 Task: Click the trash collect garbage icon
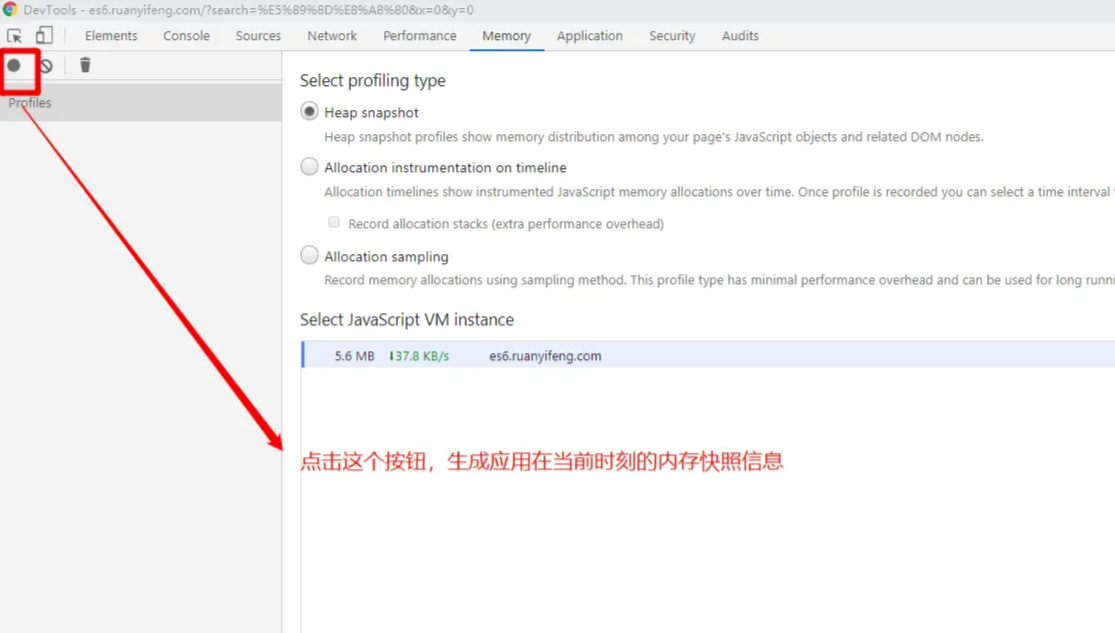[85, 65]
